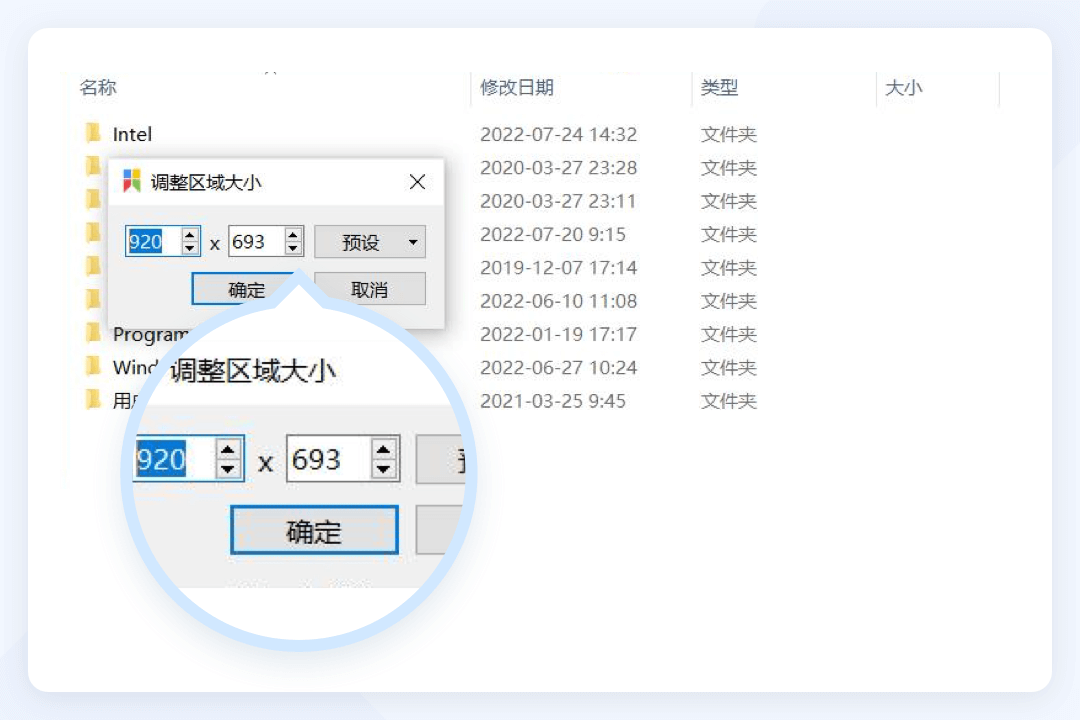Screen dimensions: 1080x720
Task: Click the Intel folder icon
Action: (93, 134)
